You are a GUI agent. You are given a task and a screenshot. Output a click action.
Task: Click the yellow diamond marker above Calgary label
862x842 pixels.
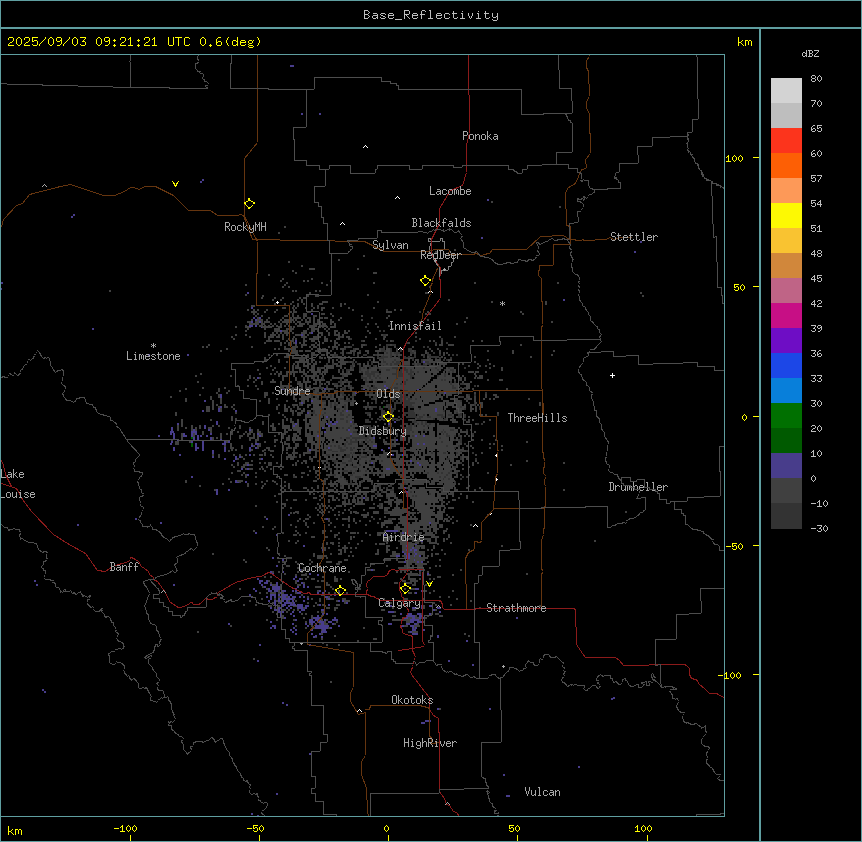405,589
